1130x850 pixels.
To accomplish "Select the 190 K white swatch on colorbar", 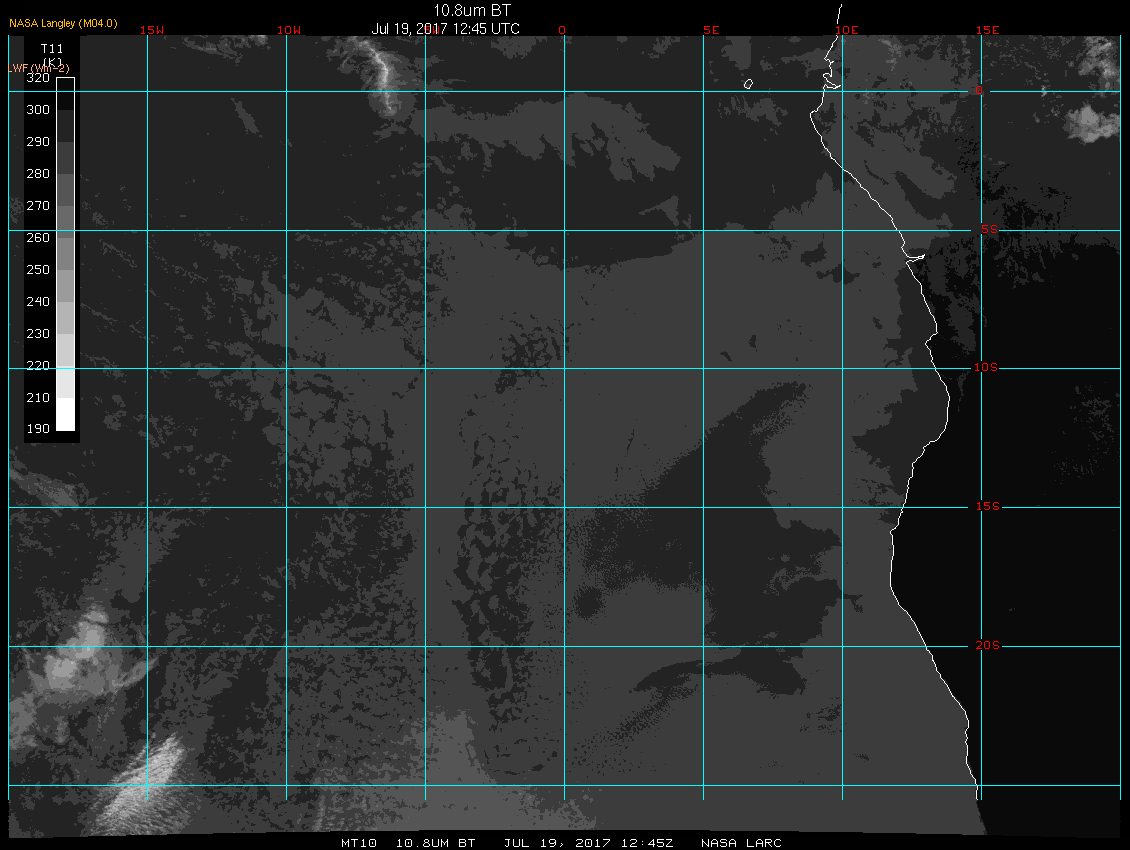I will coord(66,415).
